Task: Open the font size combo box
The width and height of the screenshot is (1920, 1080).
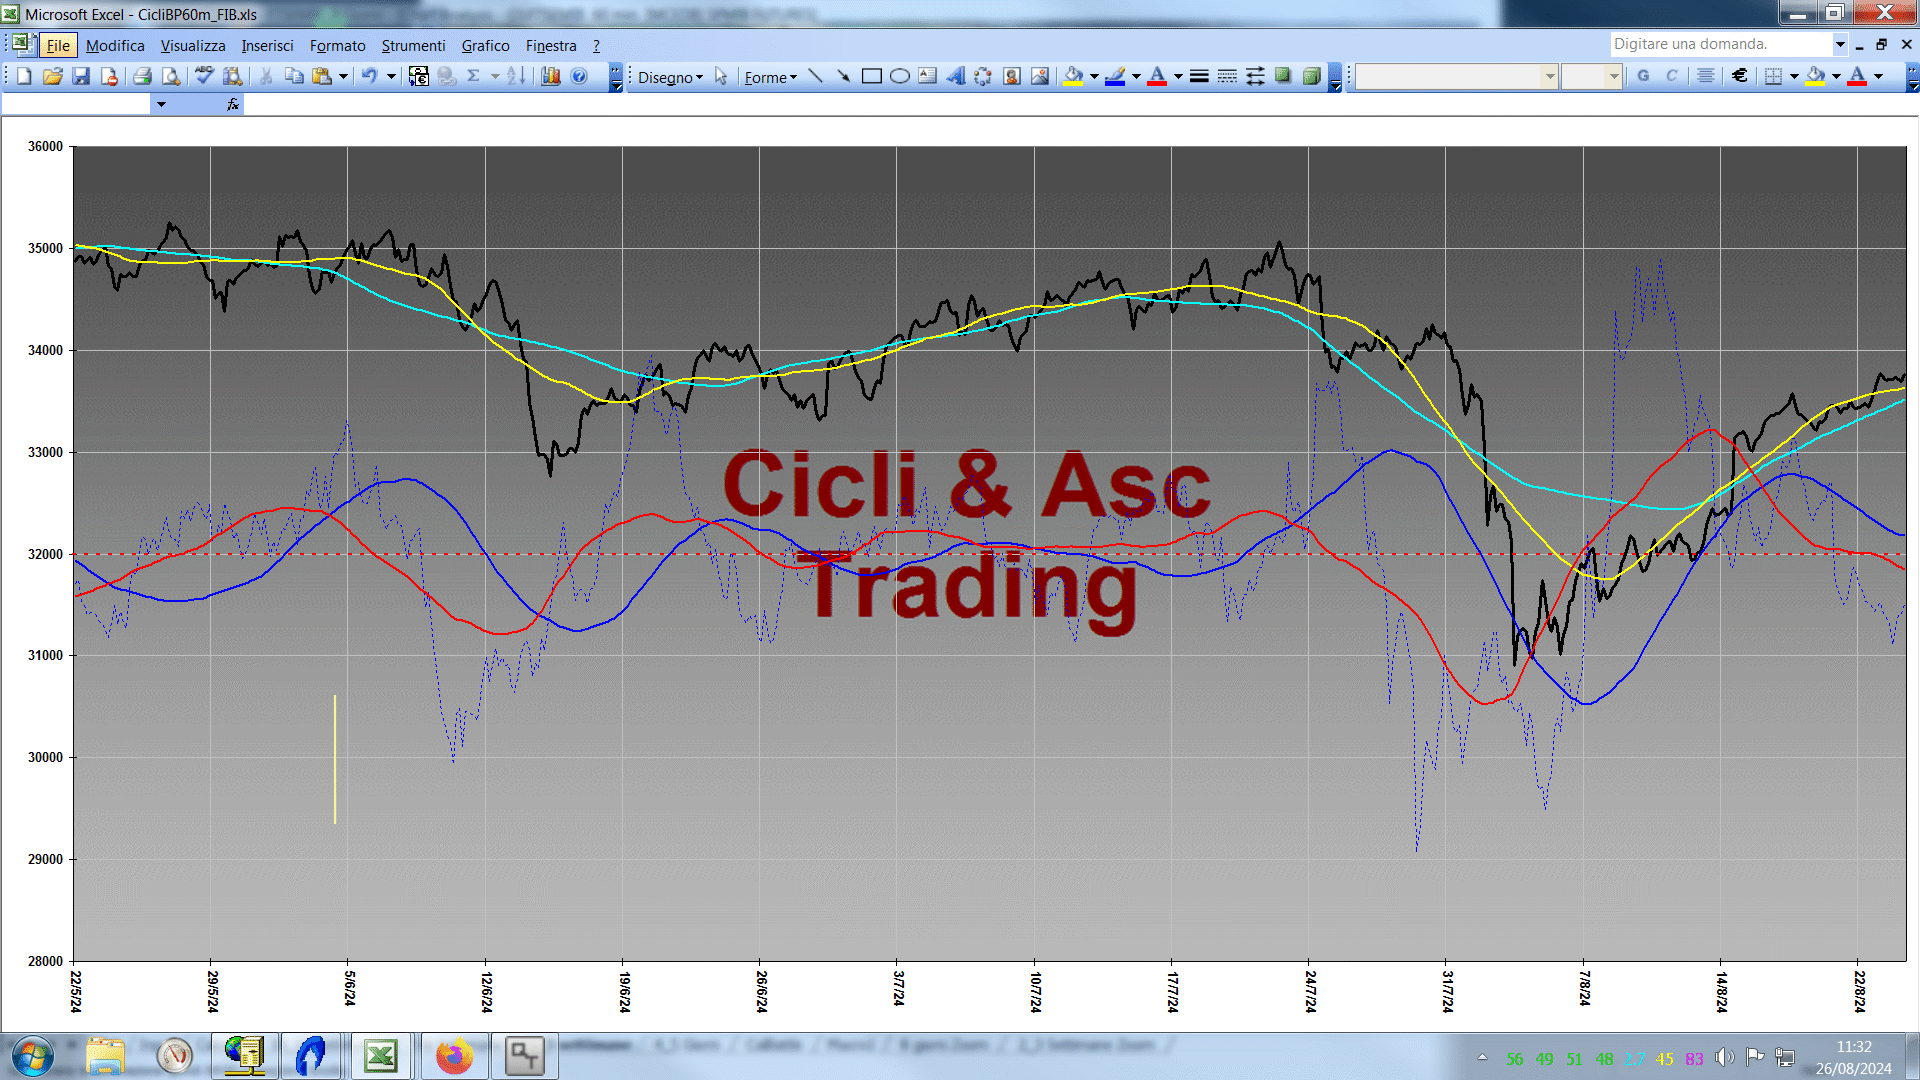Action: (x=1591, y=76)
